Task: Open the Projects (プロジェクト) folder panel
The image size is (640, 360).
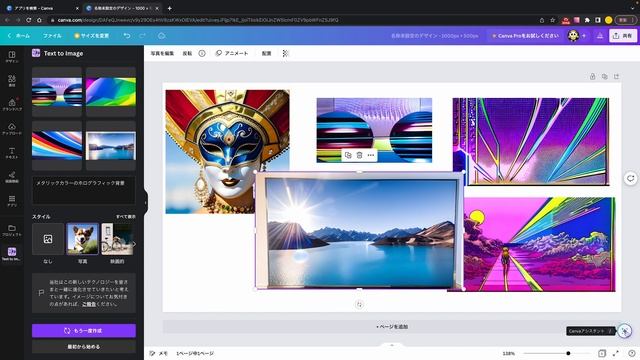Action: click(12, 230)
